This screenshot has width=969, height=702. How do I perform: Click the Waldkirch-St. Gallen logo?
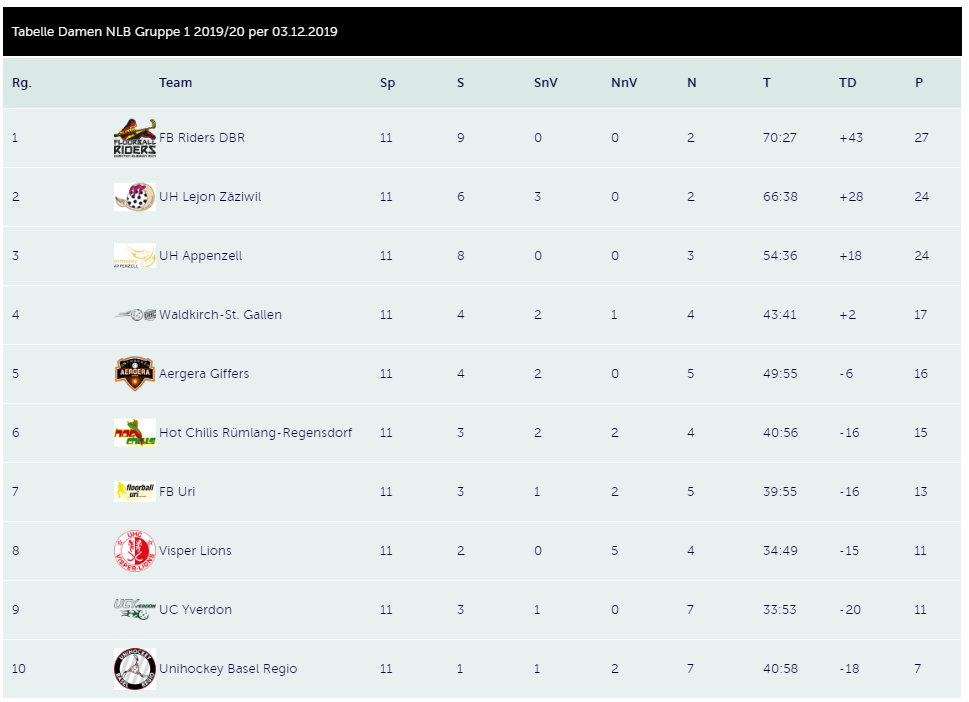pyautogui.click(x=134, y=315)
